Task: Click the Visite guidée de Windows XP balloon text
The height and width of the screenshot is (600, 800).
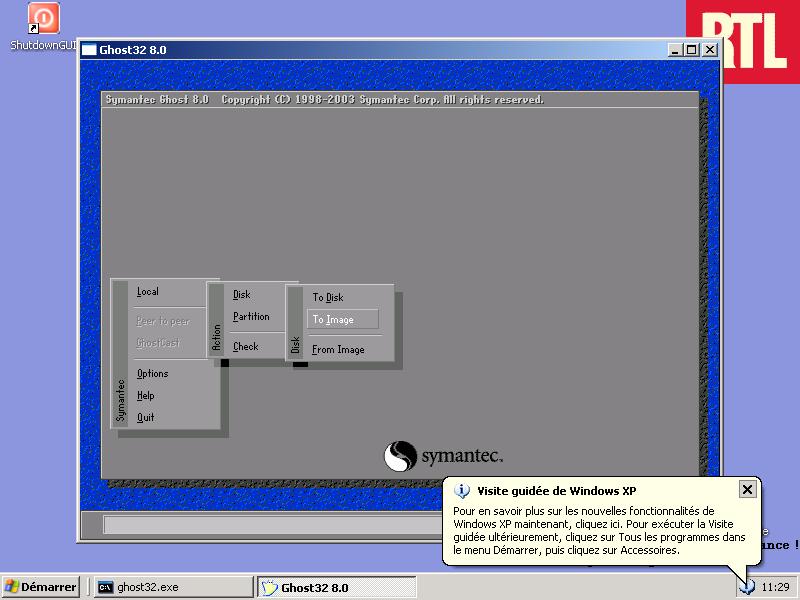Action: point(599,531)
